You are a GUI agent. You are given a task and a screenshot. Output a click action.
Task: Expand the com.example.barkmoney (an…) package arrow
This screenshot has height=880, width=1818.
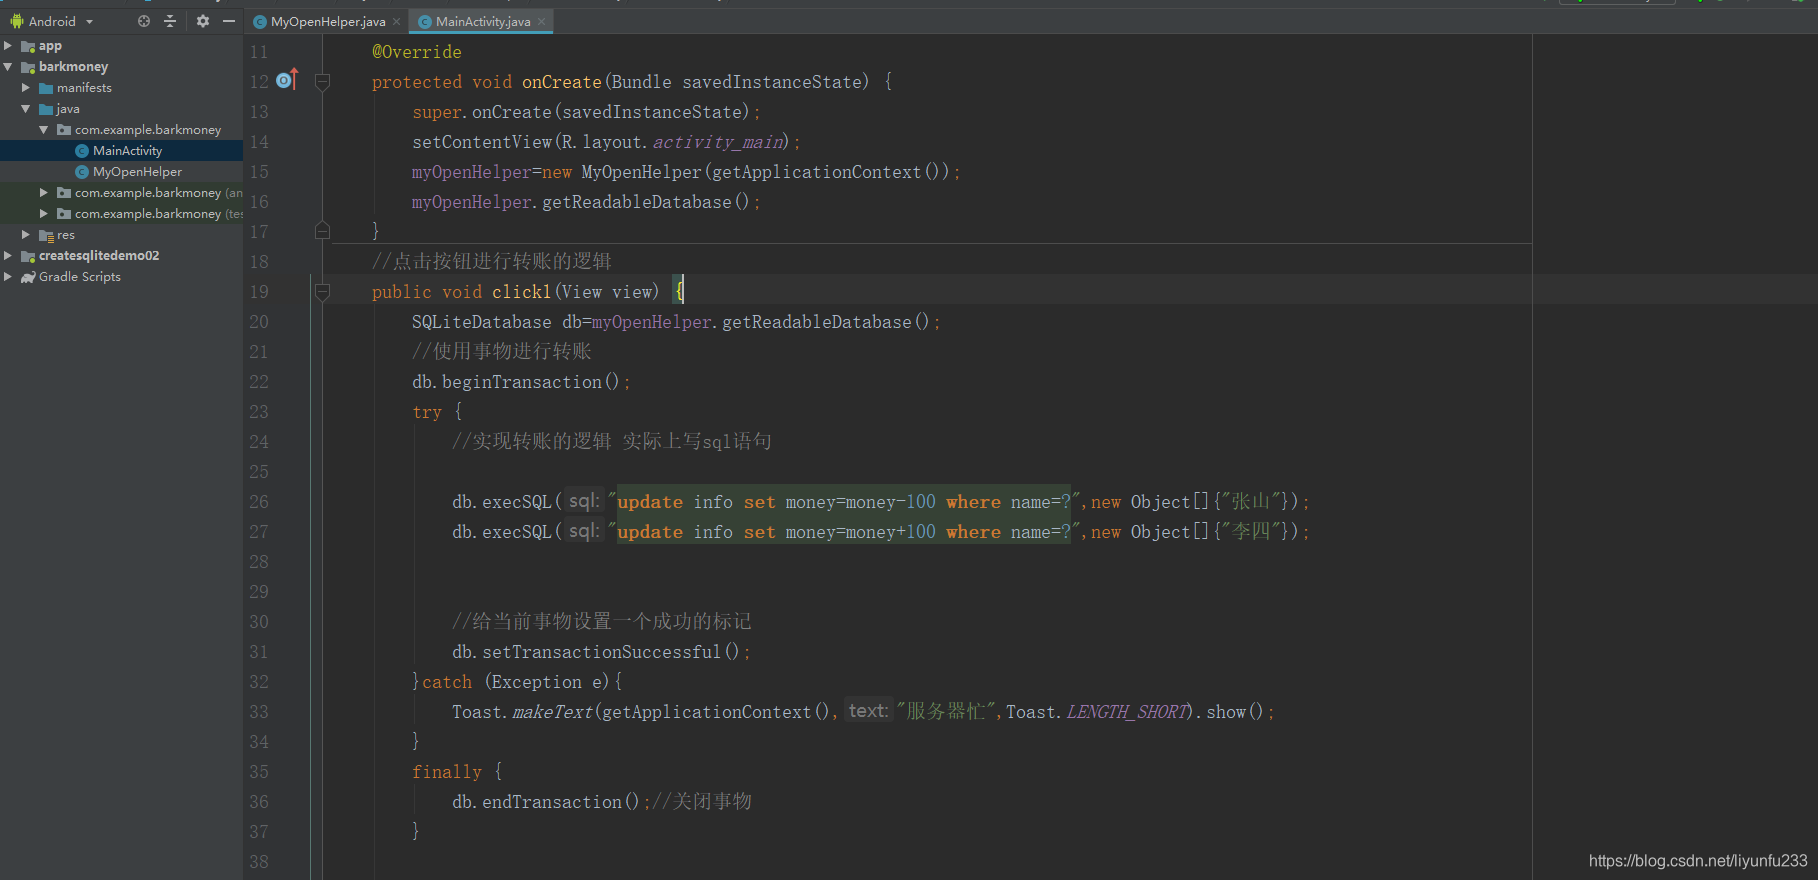[44, 192]
